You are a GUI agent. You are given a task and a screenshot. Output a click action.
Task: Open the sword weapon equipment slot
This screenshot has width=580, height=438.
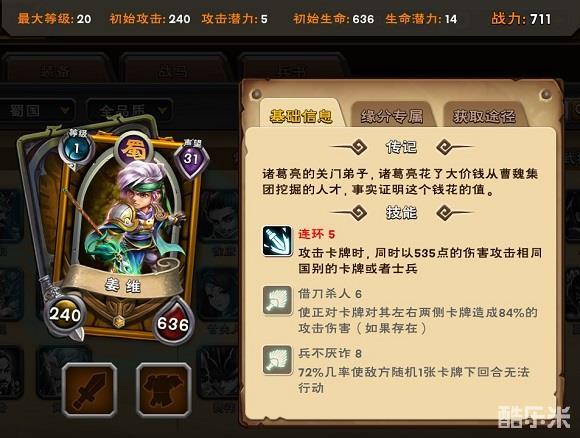(x=90, y=389)
